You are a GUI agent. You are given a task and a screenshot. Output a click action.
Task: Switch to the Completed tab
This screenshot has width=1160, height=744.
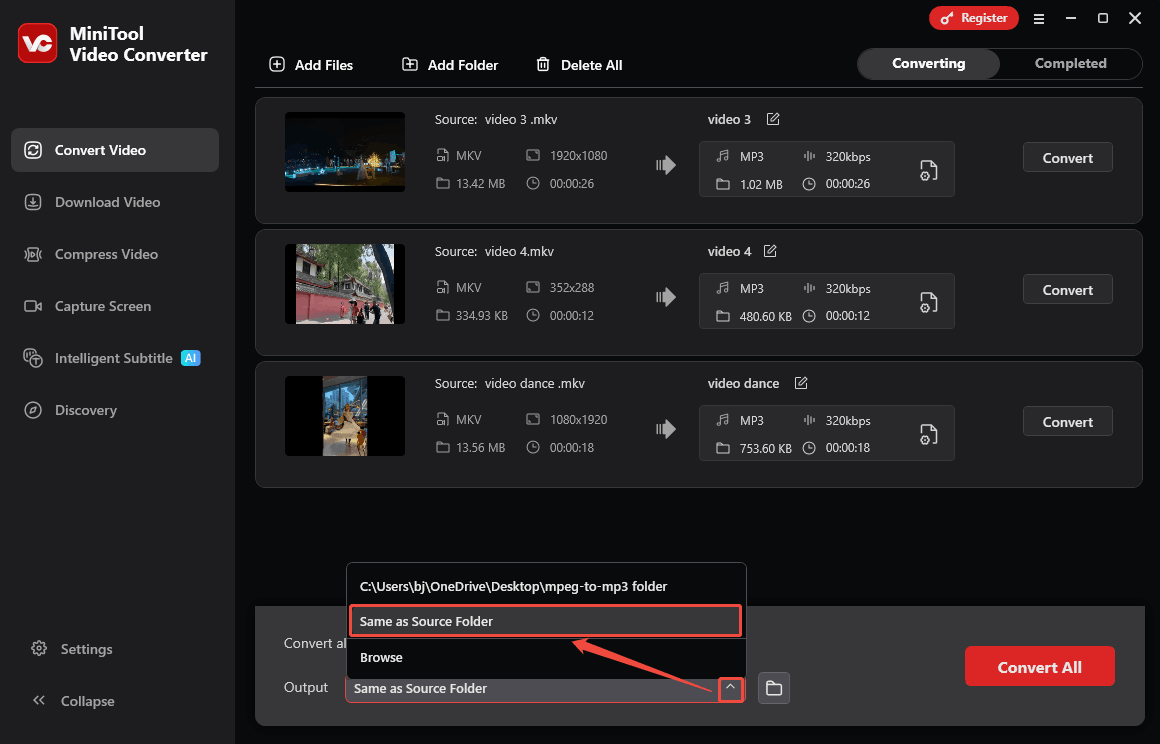click(1070, 63)
